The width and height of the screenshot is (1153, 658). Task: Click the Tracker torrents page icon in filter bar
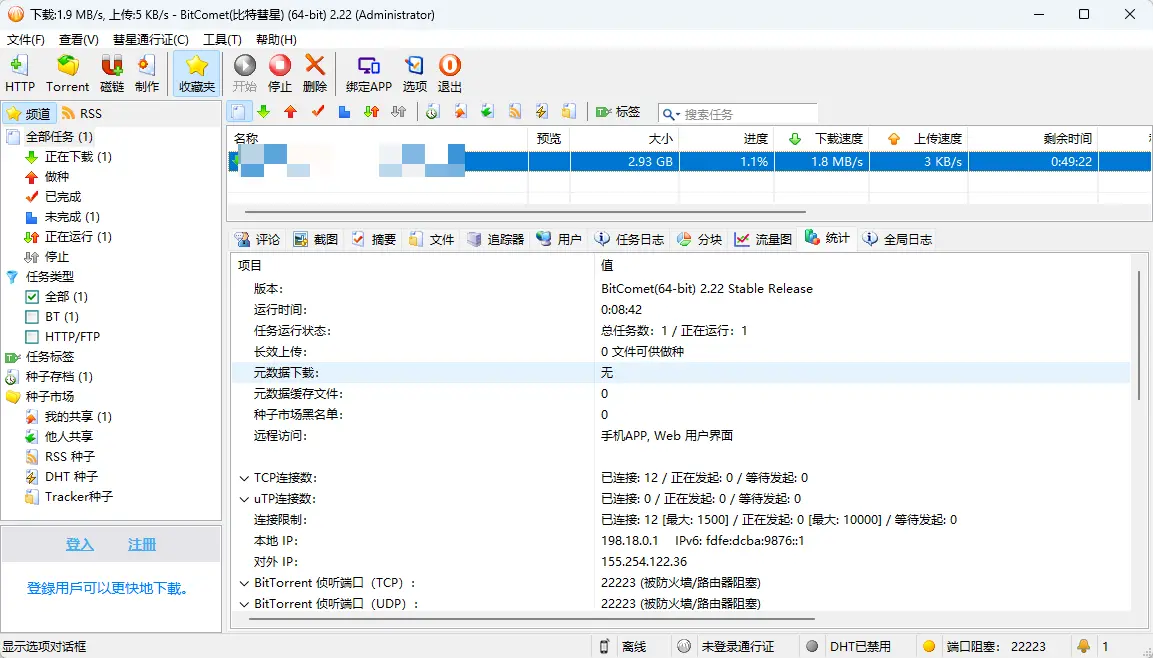pos(568,112)
